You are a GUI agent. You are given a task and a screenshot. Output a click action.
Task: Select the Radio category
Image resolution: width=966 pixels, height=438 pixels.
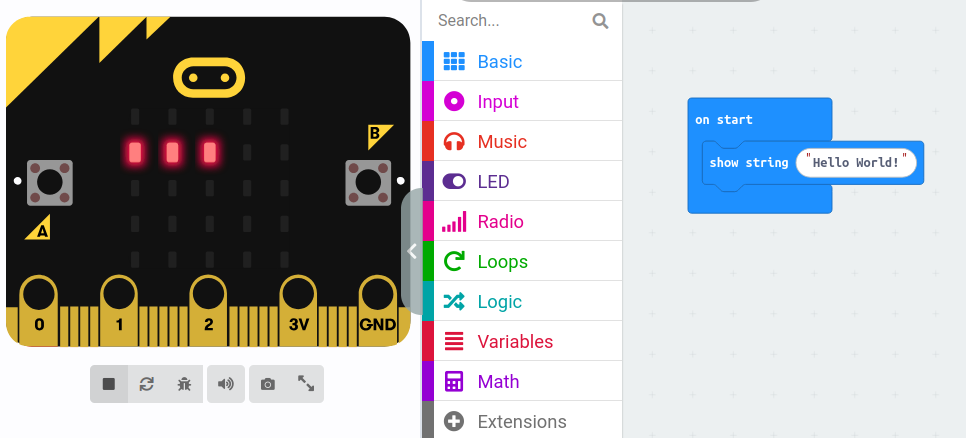pos(522,221)
